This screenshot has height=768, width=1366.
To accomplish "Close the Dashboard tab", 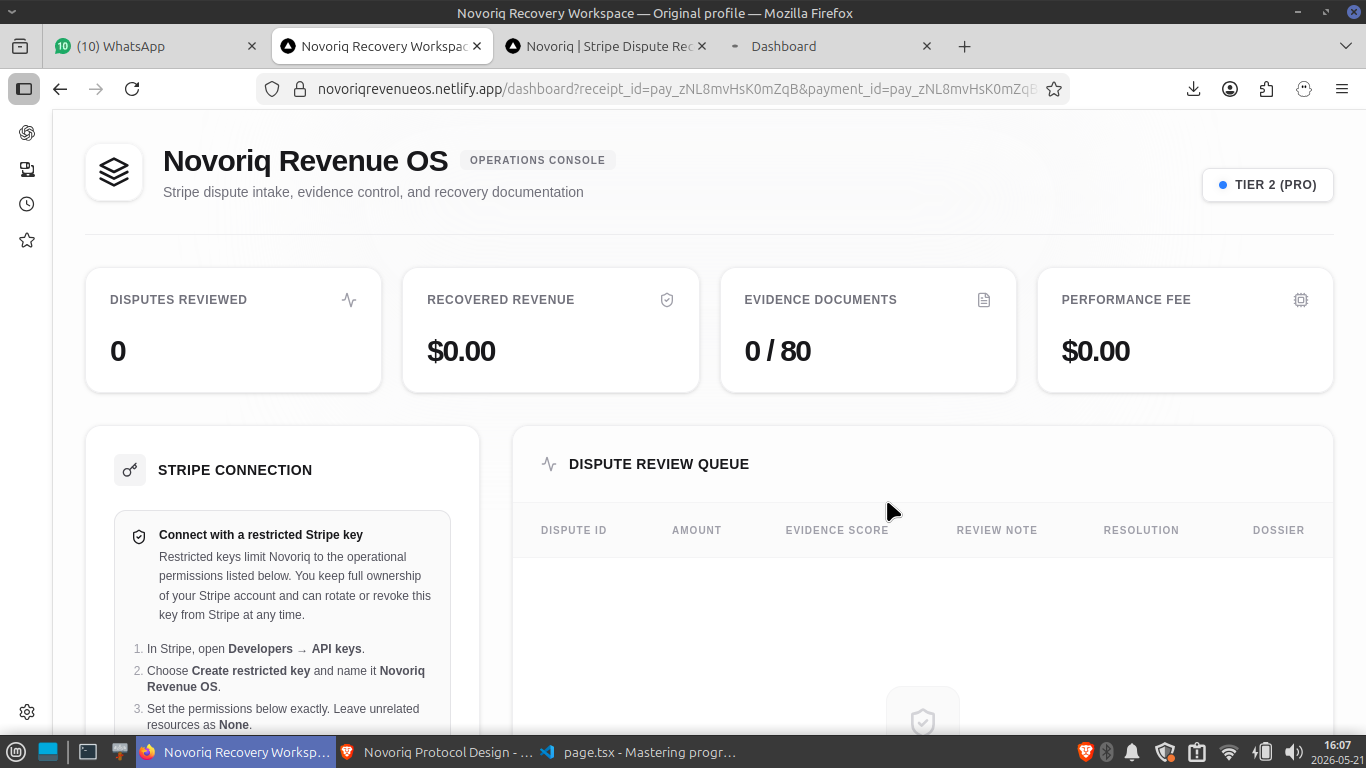I will 926,46.
